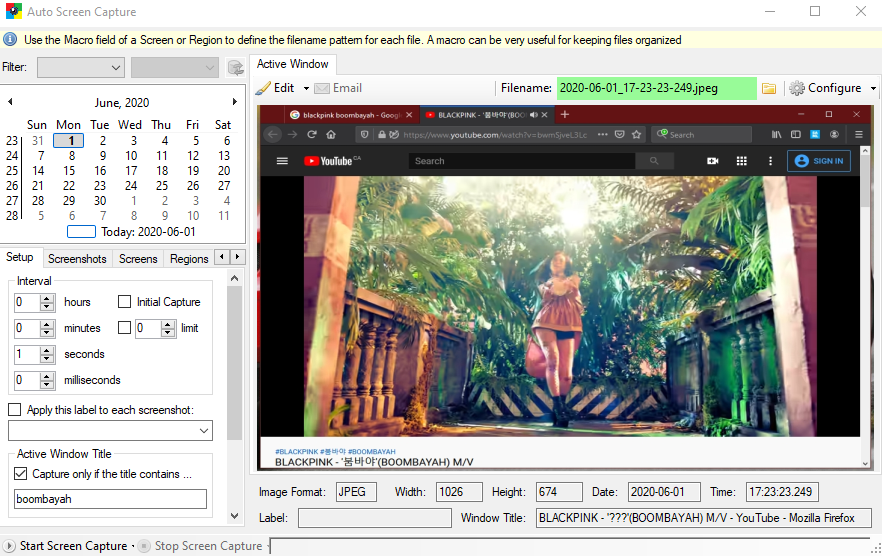Check Apply this label to each screenshot

pos(15,410)
